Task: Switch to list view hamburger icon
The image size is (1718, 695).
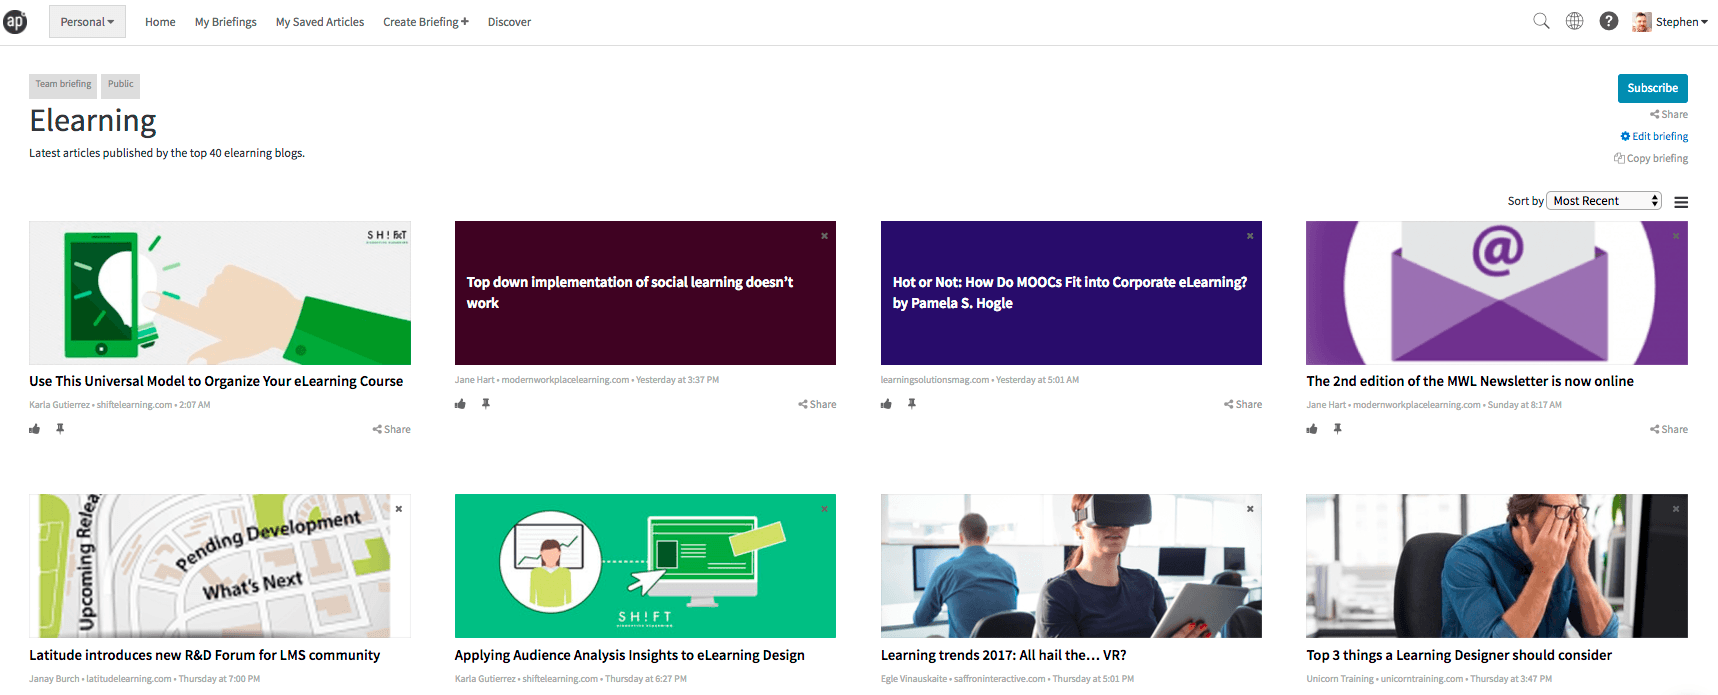Action: (x=1681, y=202)
